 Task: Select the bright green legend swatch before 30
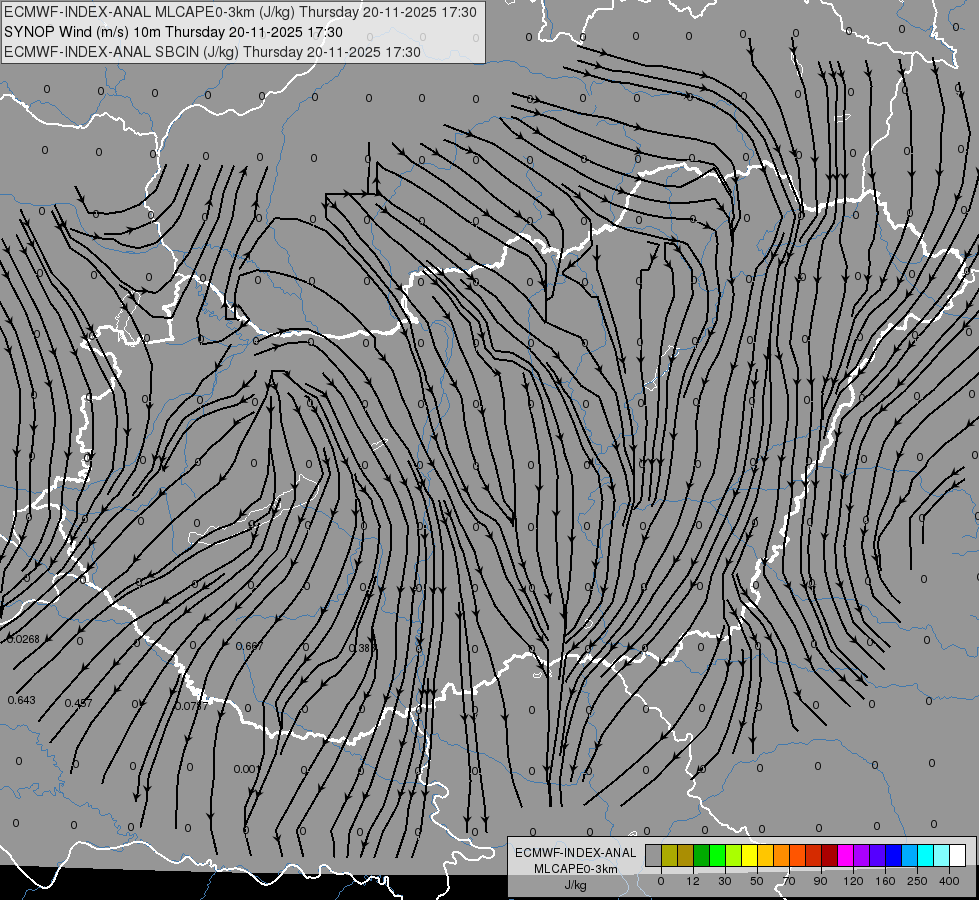point(717,855)
